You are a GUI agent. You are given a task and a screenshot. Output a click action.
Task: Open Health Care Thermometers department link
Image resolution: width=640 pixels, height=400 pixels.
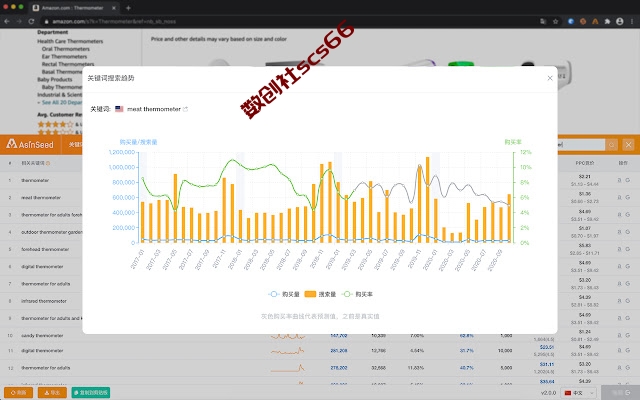tap(70, 41)
